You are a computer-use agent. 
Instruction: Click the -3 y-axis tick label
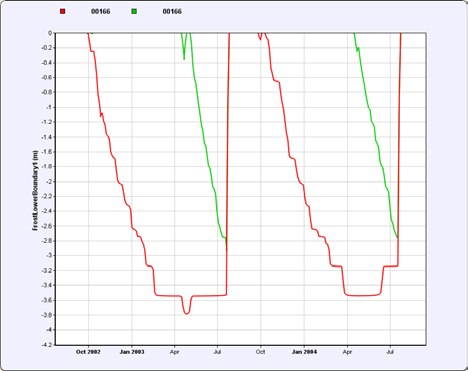coord(49,255)
